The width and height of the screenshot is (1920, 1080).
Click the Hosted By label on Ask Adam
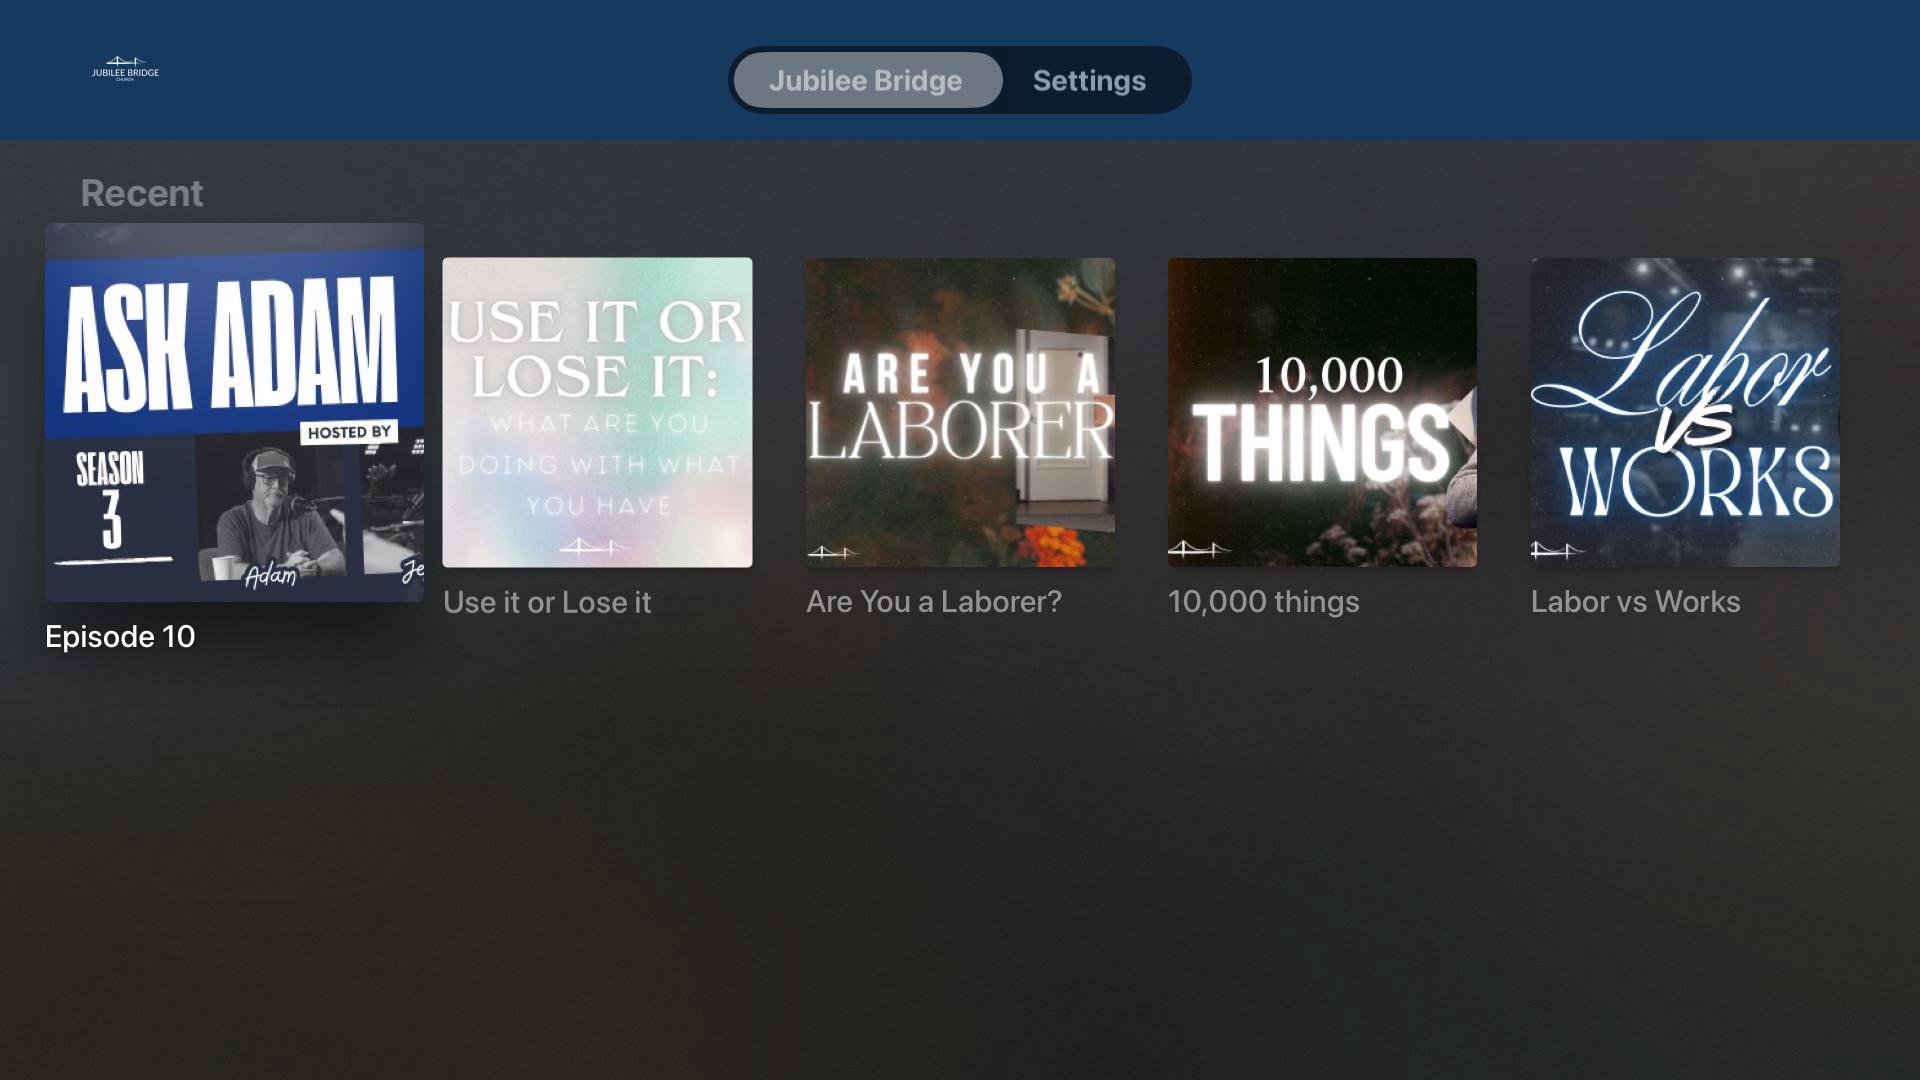click(349, 432)
